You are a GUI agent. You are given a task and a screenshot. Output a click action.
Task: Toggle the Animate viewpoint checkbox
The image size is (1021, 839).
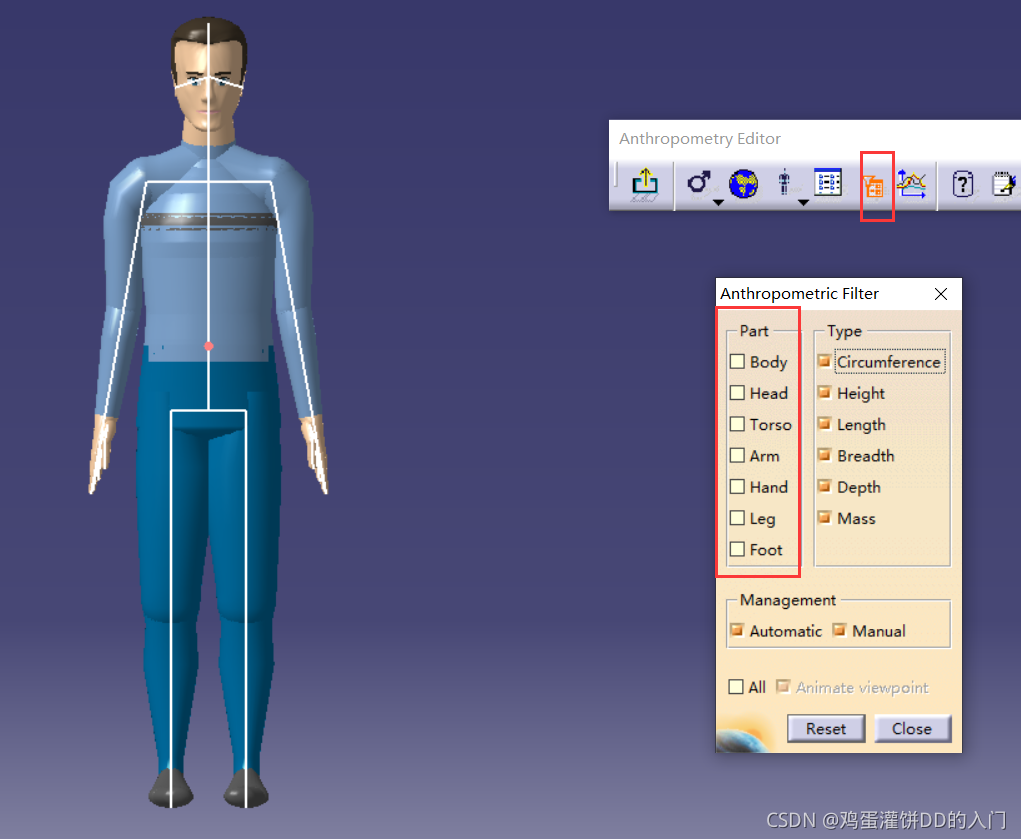[783, 687]
